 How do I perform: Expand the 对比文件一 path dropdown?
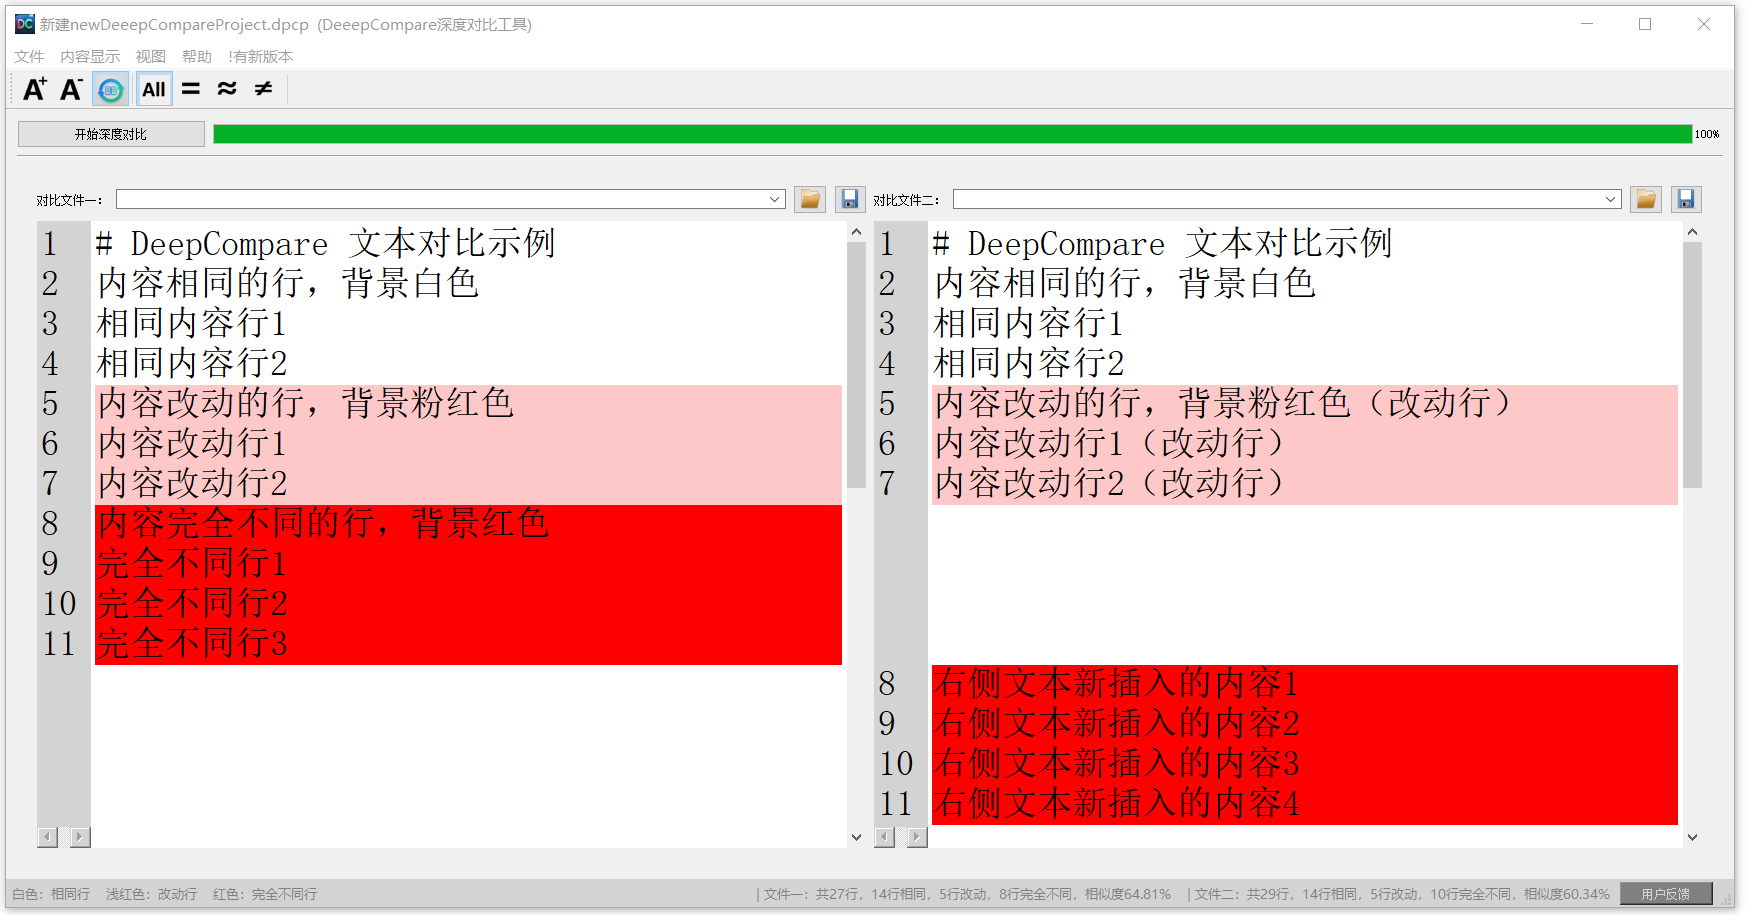(x=774, y=200)
